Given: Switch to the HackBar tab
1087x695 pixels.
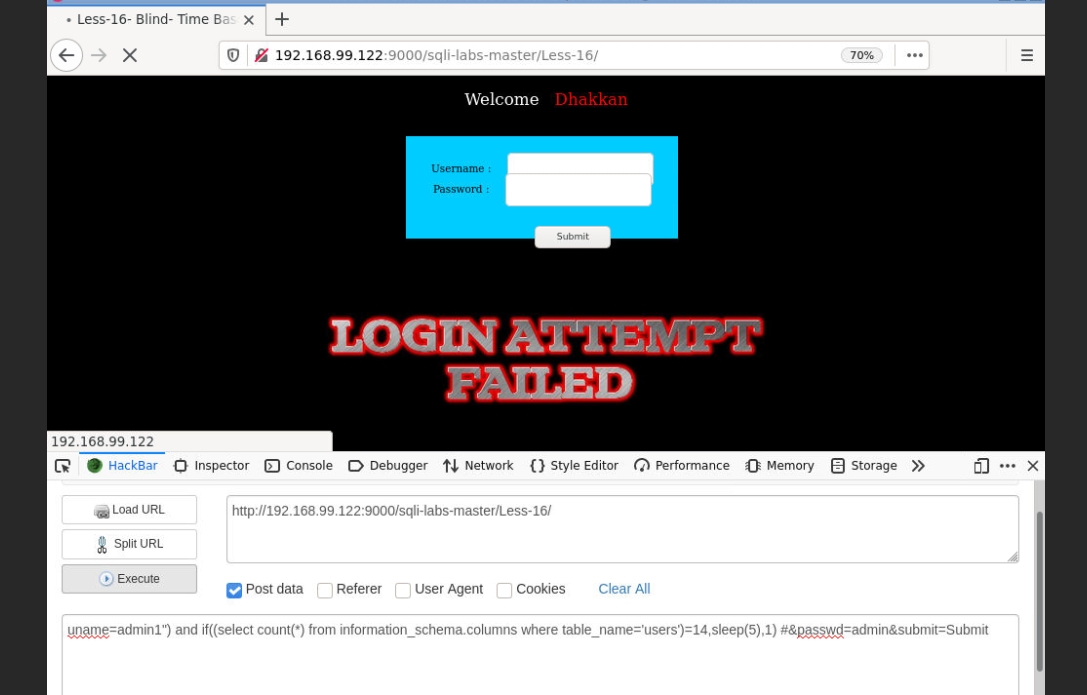Looking at the screenshot, I should pyautogui.click(x=123, y=466).
